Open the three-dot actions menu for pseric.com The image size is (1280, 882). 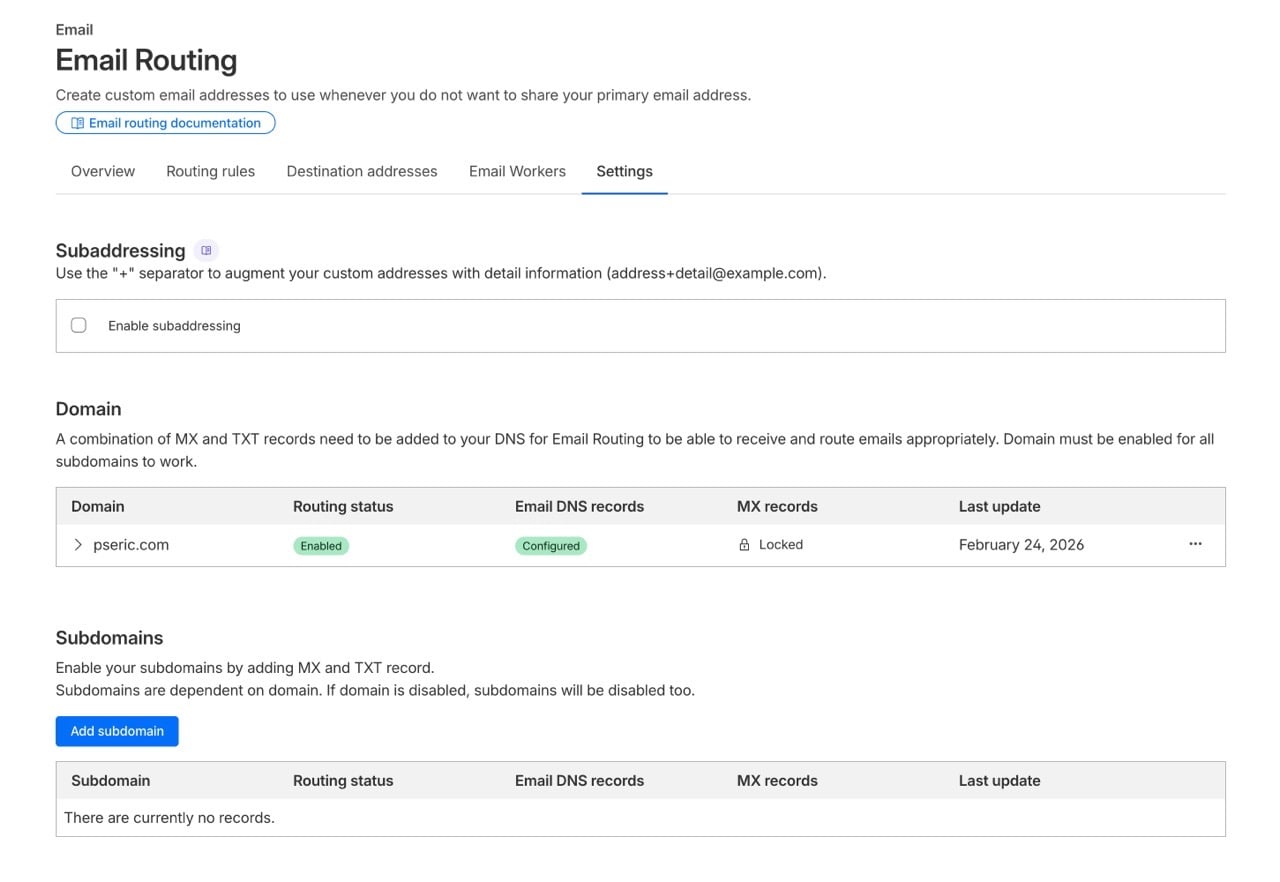click(x=1195, y=544)
